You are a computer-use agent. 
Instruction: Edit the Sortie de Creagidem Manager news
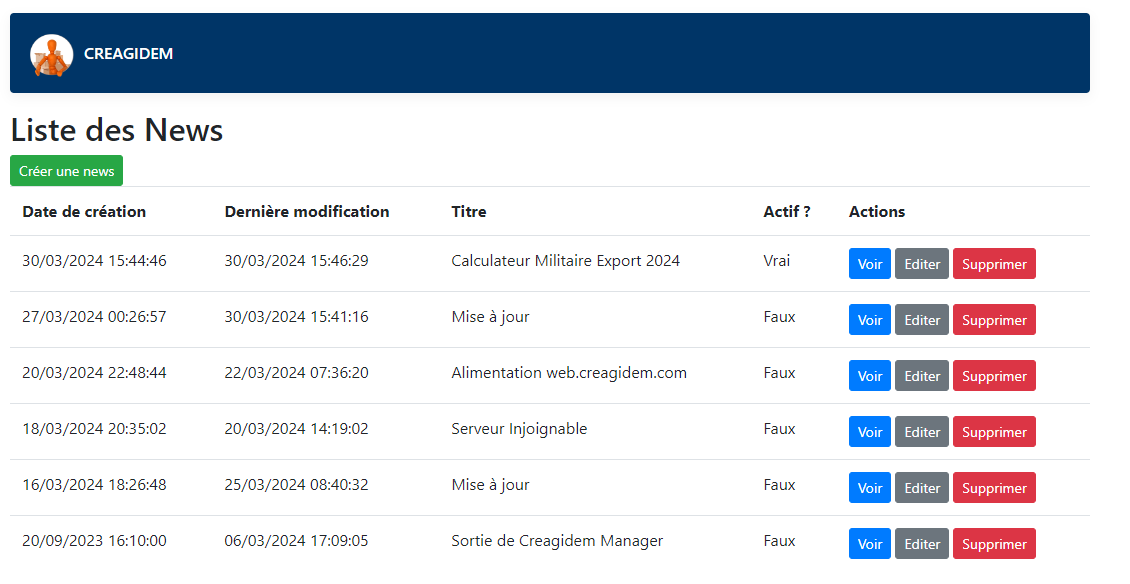click(x=921, y=544)
